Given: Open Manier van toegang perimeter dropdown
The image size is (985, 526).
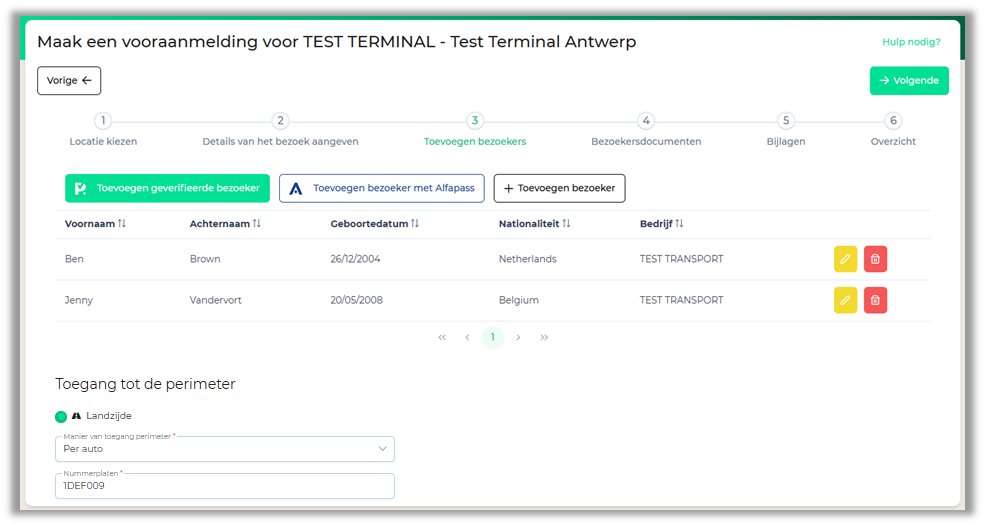Looking at the screenshot, I should 225,449.
